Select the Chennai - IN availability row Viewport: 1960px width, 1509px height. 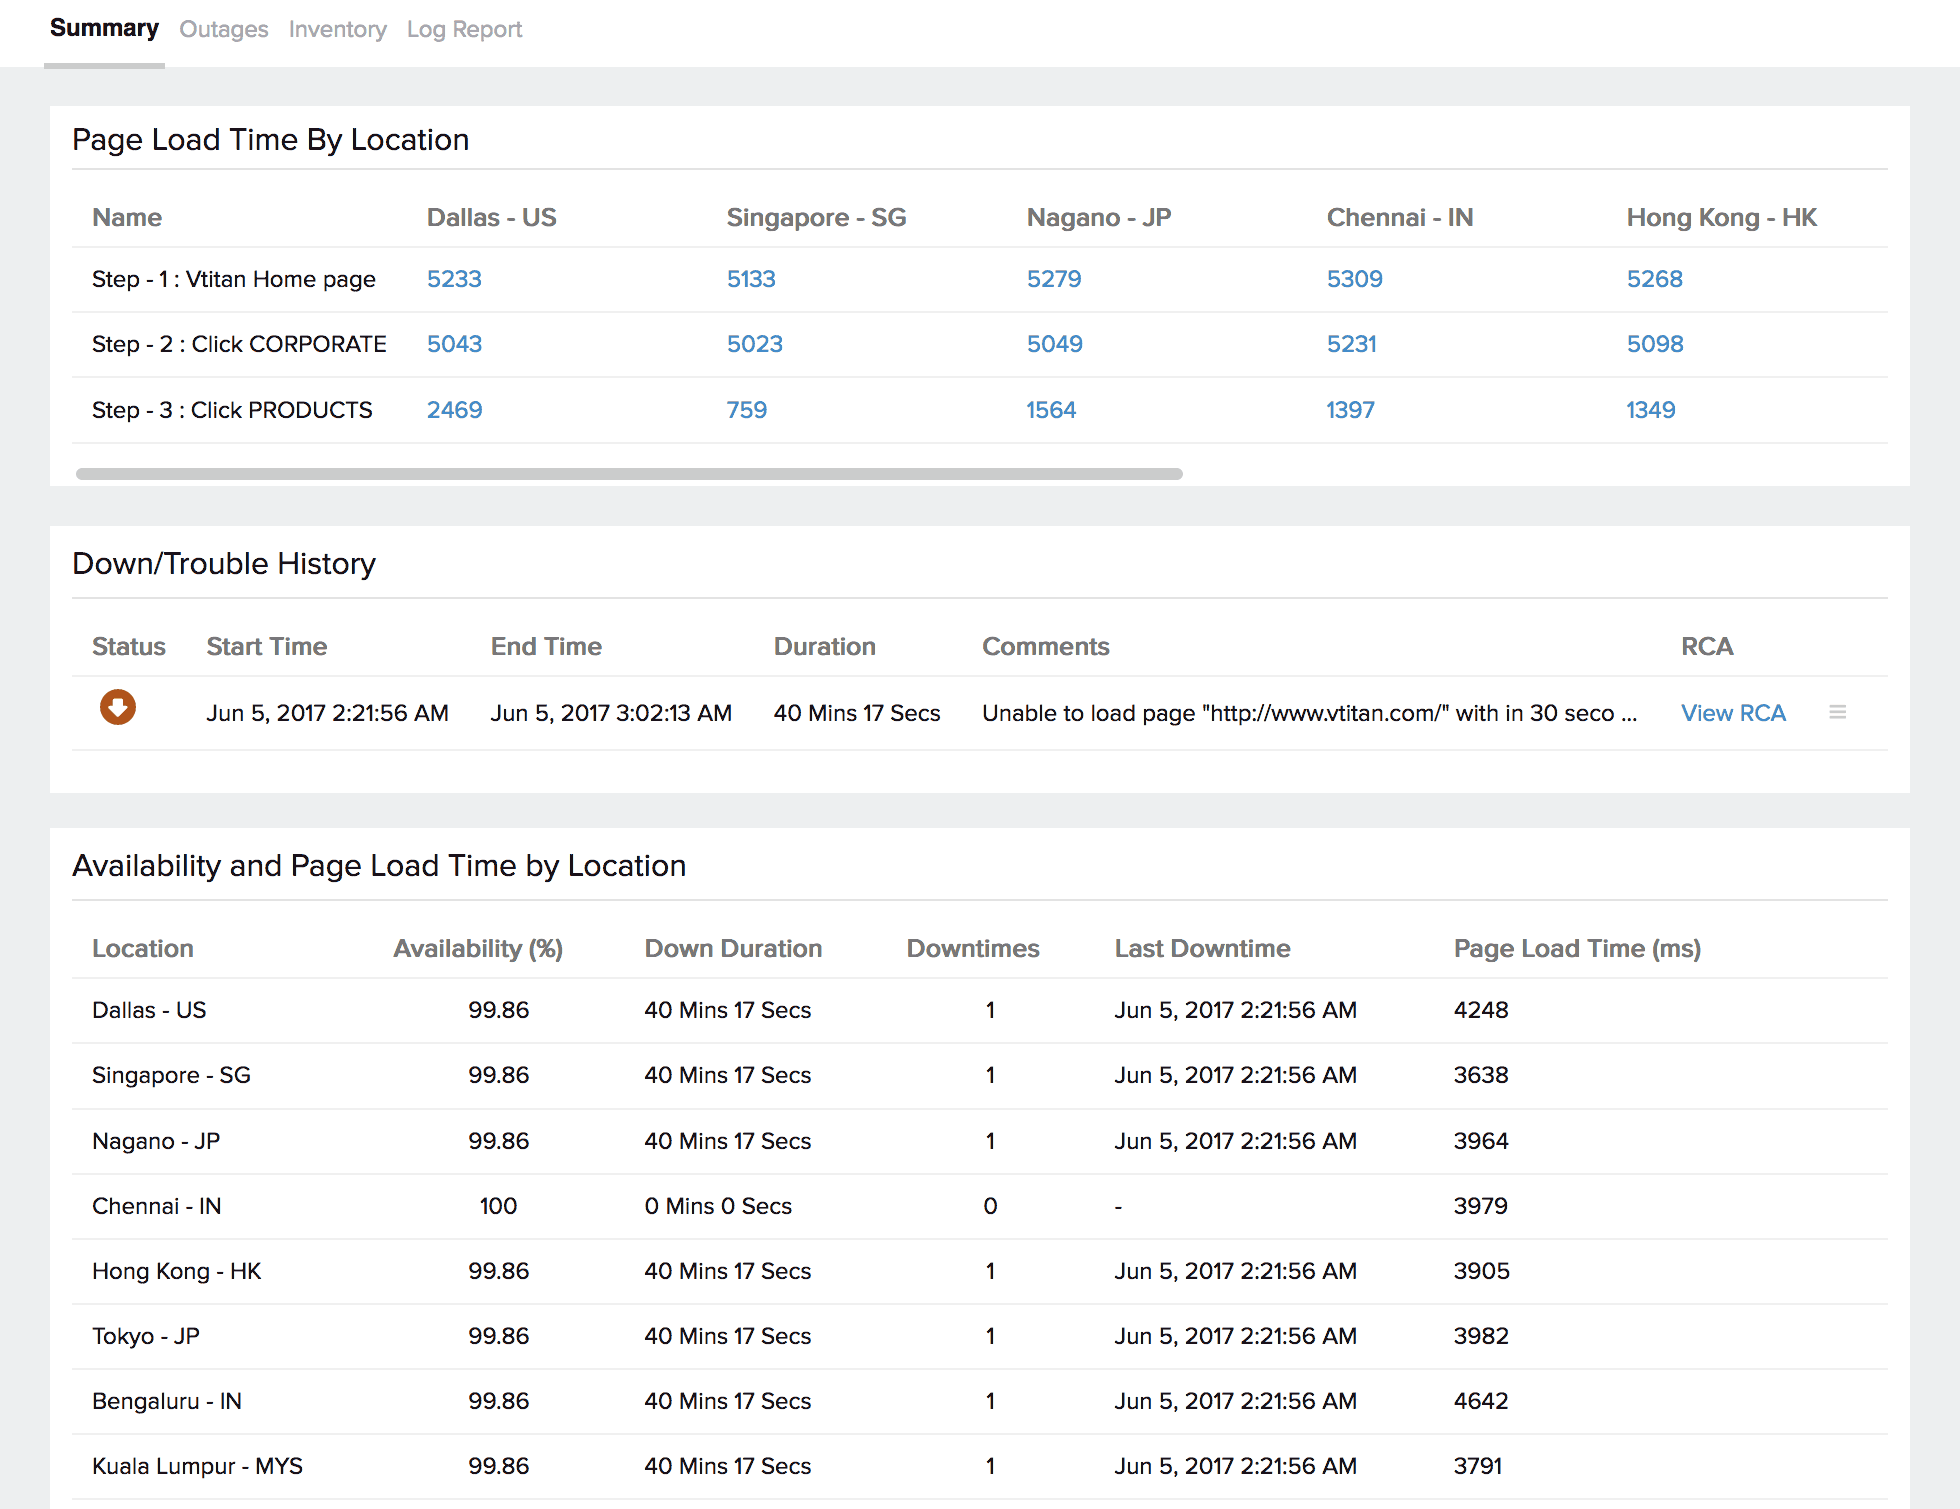[x=156, y=1206]
